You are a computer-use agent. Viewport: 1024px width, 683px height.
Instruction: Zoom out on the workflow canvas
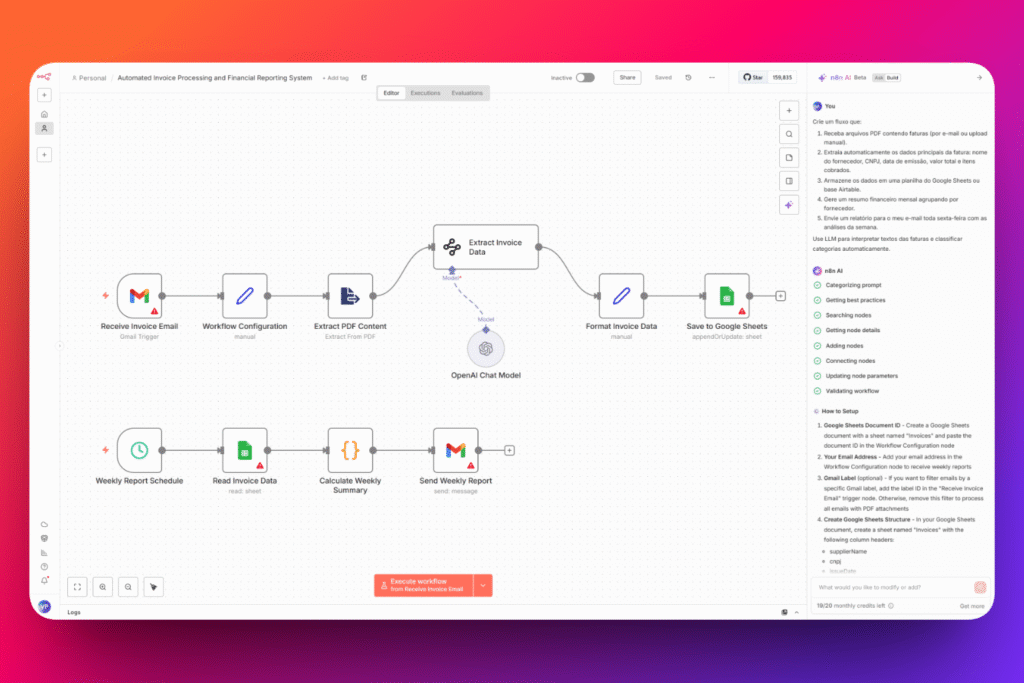click(128, 586)
